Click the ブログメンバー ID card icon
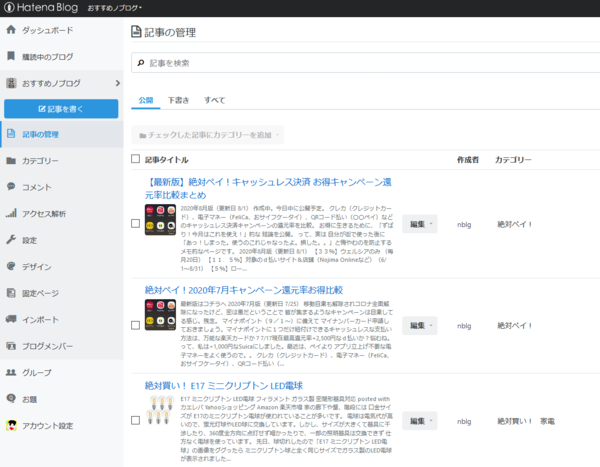 click(11, 346)
